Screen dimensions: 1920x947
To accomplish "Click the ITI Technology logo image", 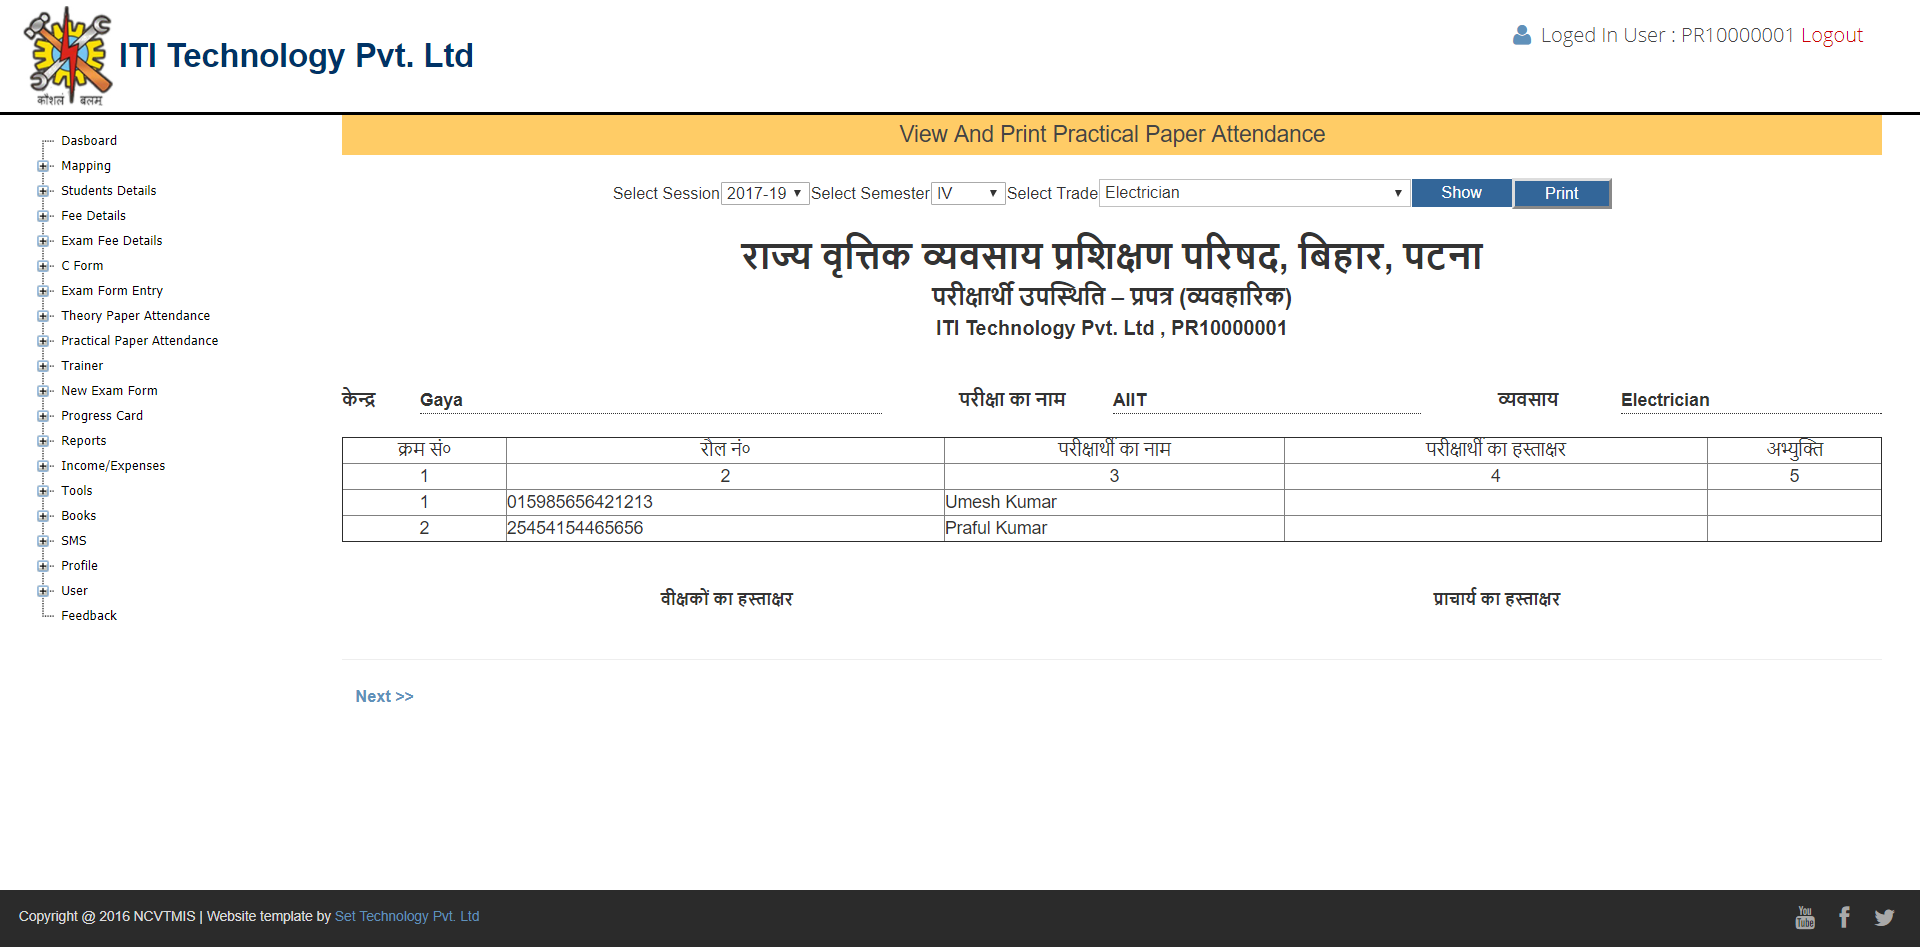I will [68, 56].
